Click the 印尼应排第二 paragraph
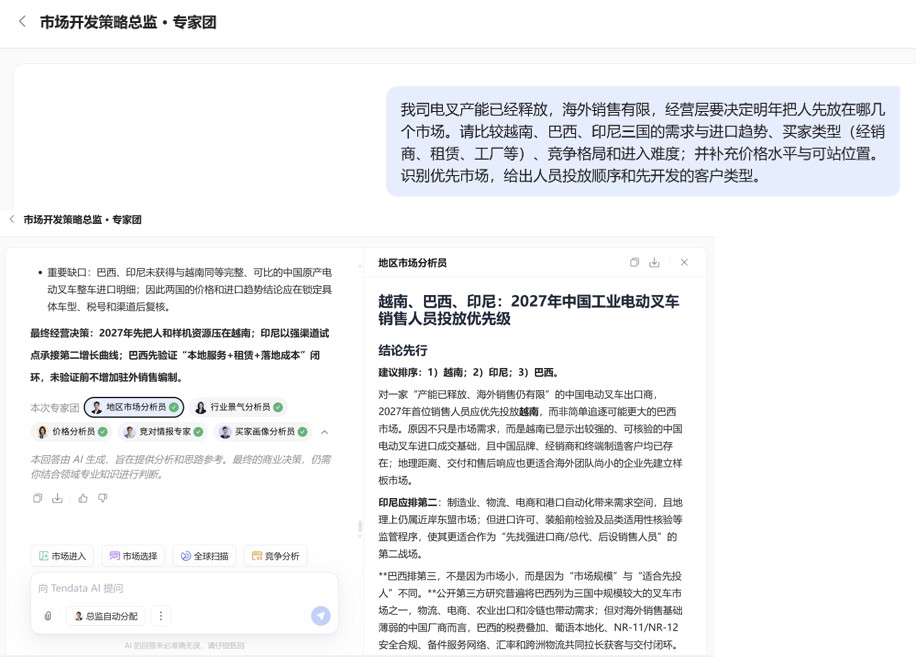 coord(530,528)
